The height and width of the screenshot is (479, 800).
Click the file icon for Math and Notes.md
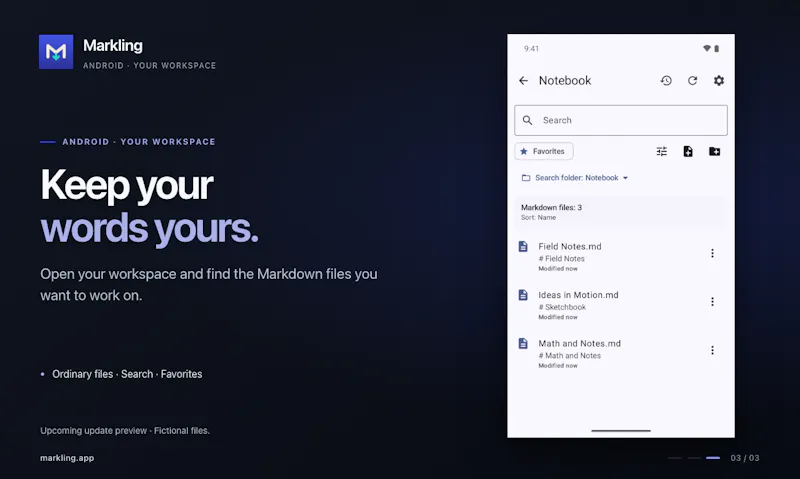523,343
